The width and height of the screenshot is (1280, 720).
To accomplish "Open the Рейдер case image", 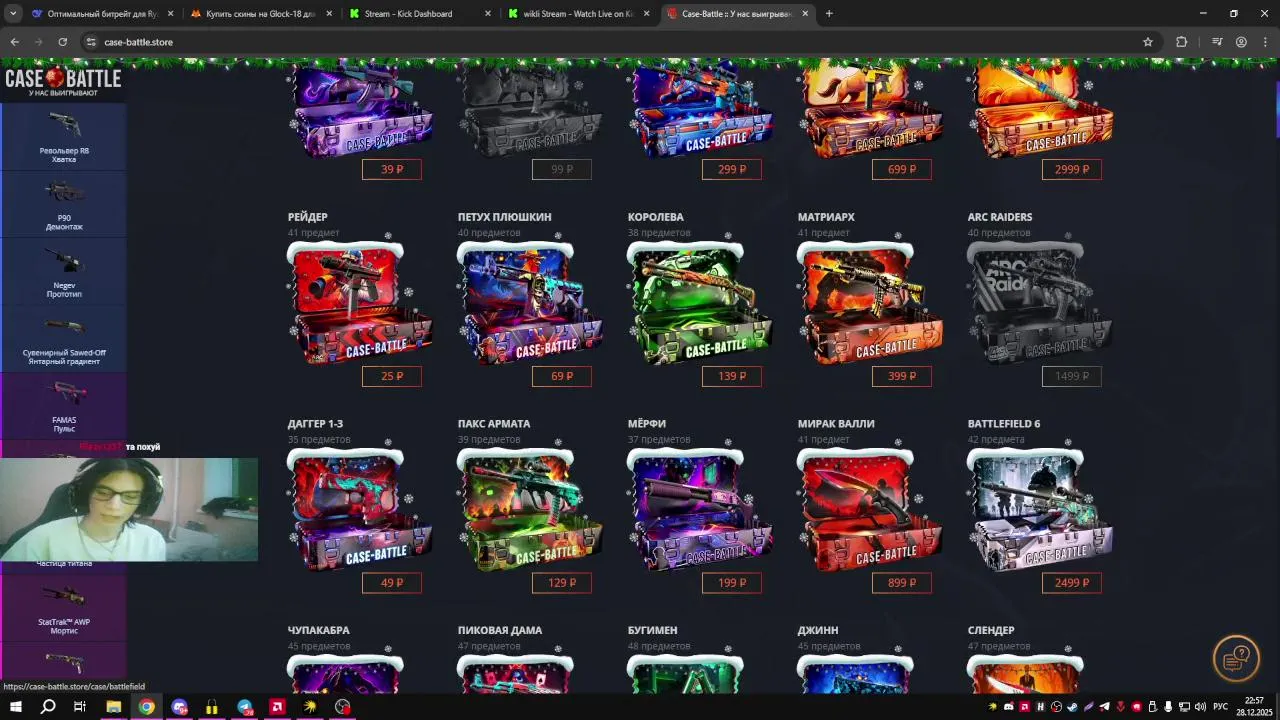I will tap(360, 302).
